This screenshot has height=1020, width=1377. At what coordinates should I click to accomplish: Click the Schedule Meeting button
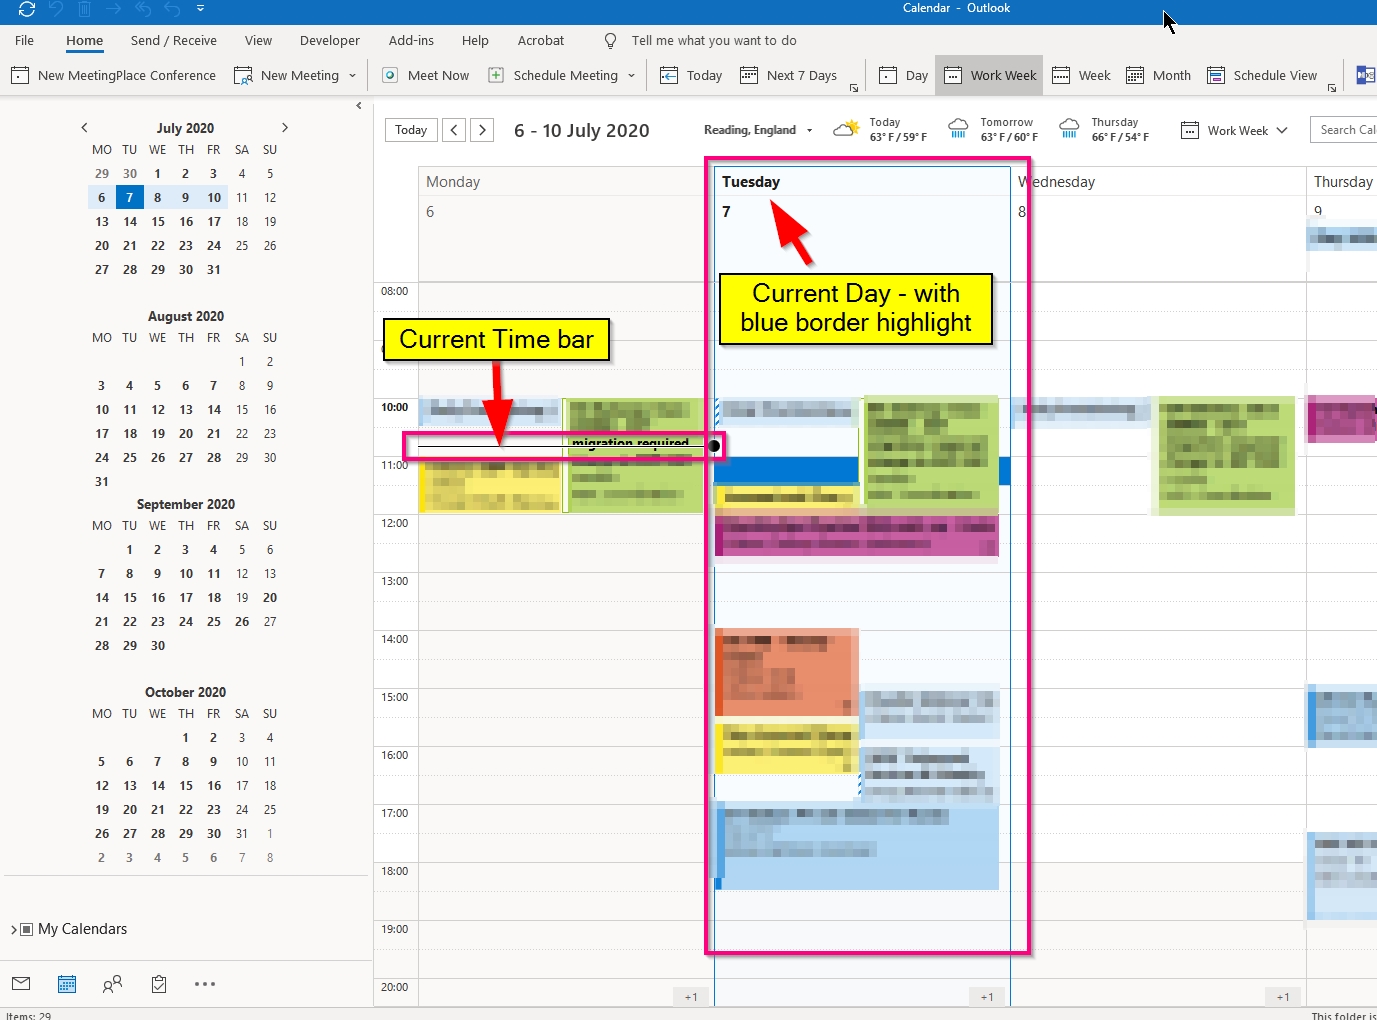click(553, 76)
